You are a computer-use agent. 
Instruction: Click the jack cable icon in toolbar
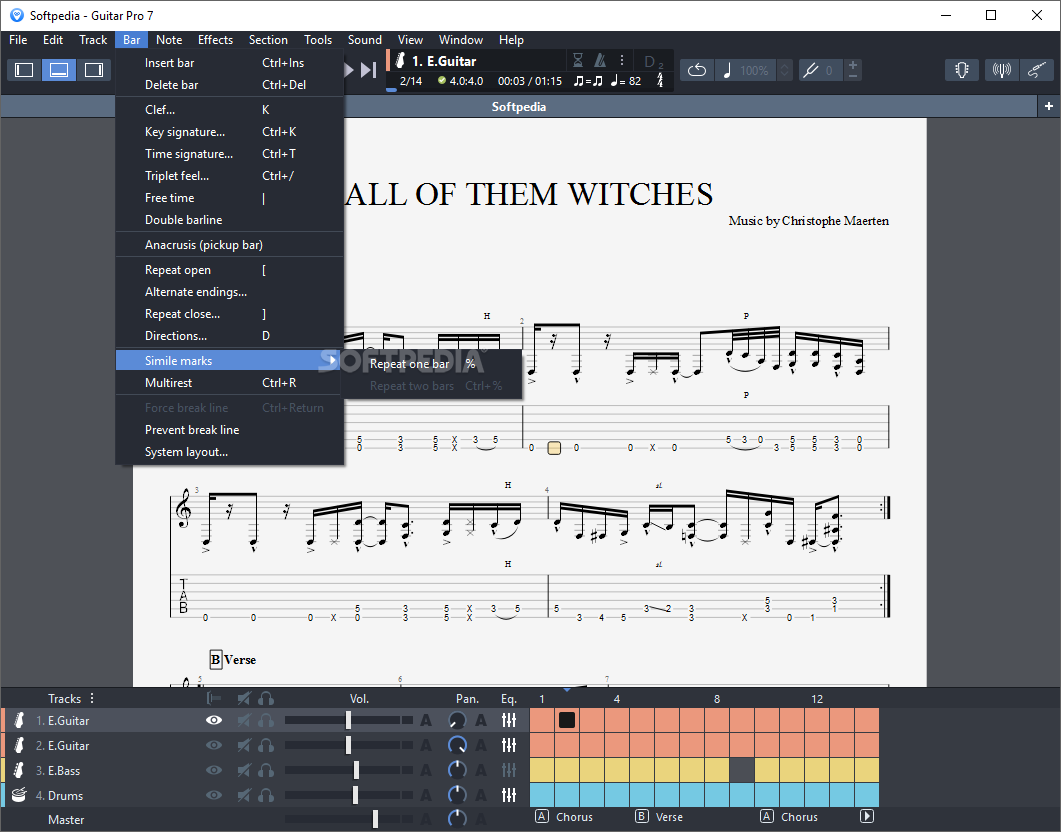tap(1037, 70)
